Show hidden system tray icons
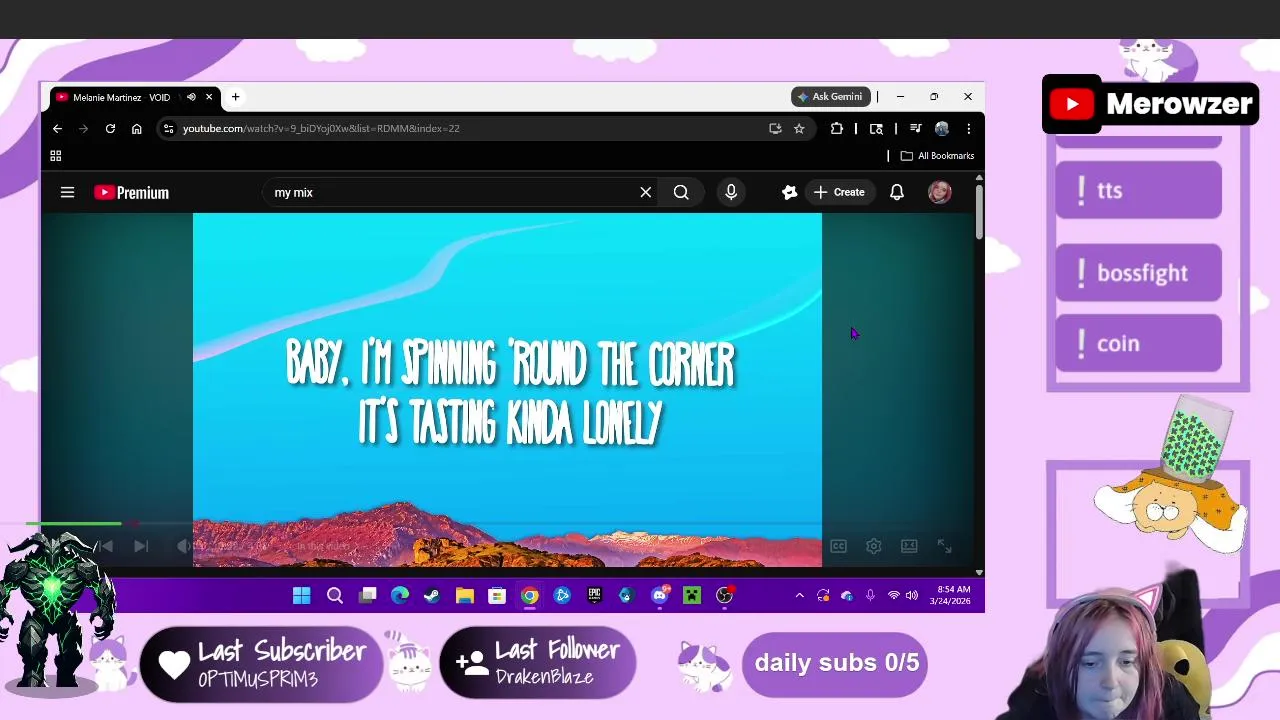Image resolution: width=1280 pixels, height=720 pixels. [799, 596]
